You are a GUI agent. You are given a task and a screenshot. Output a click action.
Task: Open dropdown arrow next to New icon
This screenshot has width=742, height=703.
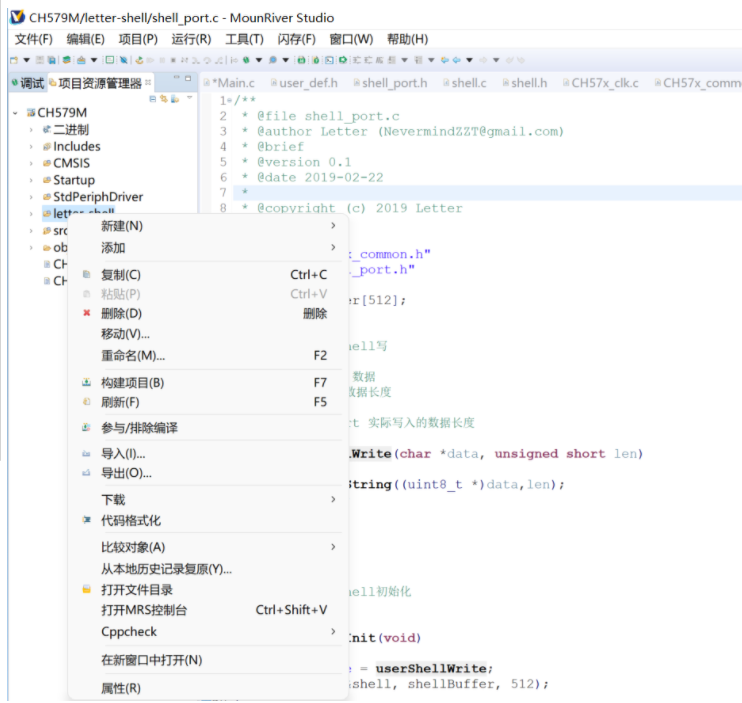pos(26,60)
